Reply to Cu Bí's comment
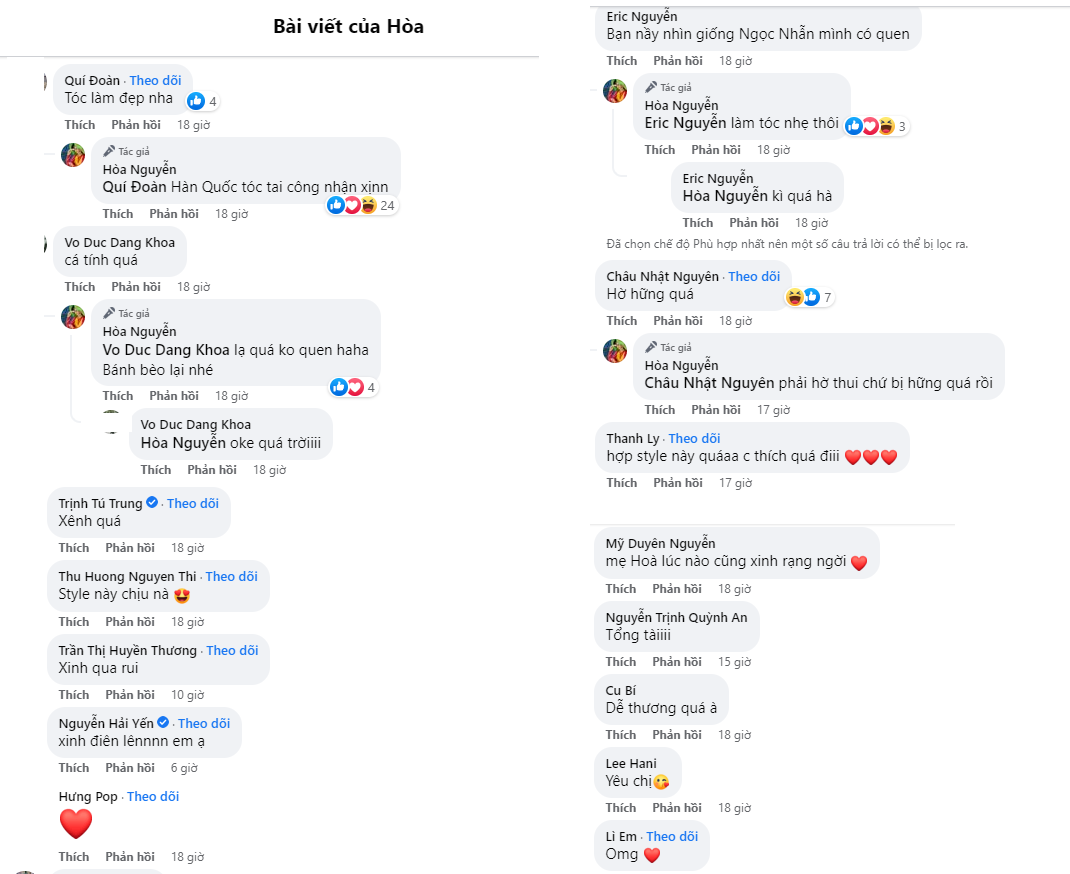 click(x=677, y=734)
